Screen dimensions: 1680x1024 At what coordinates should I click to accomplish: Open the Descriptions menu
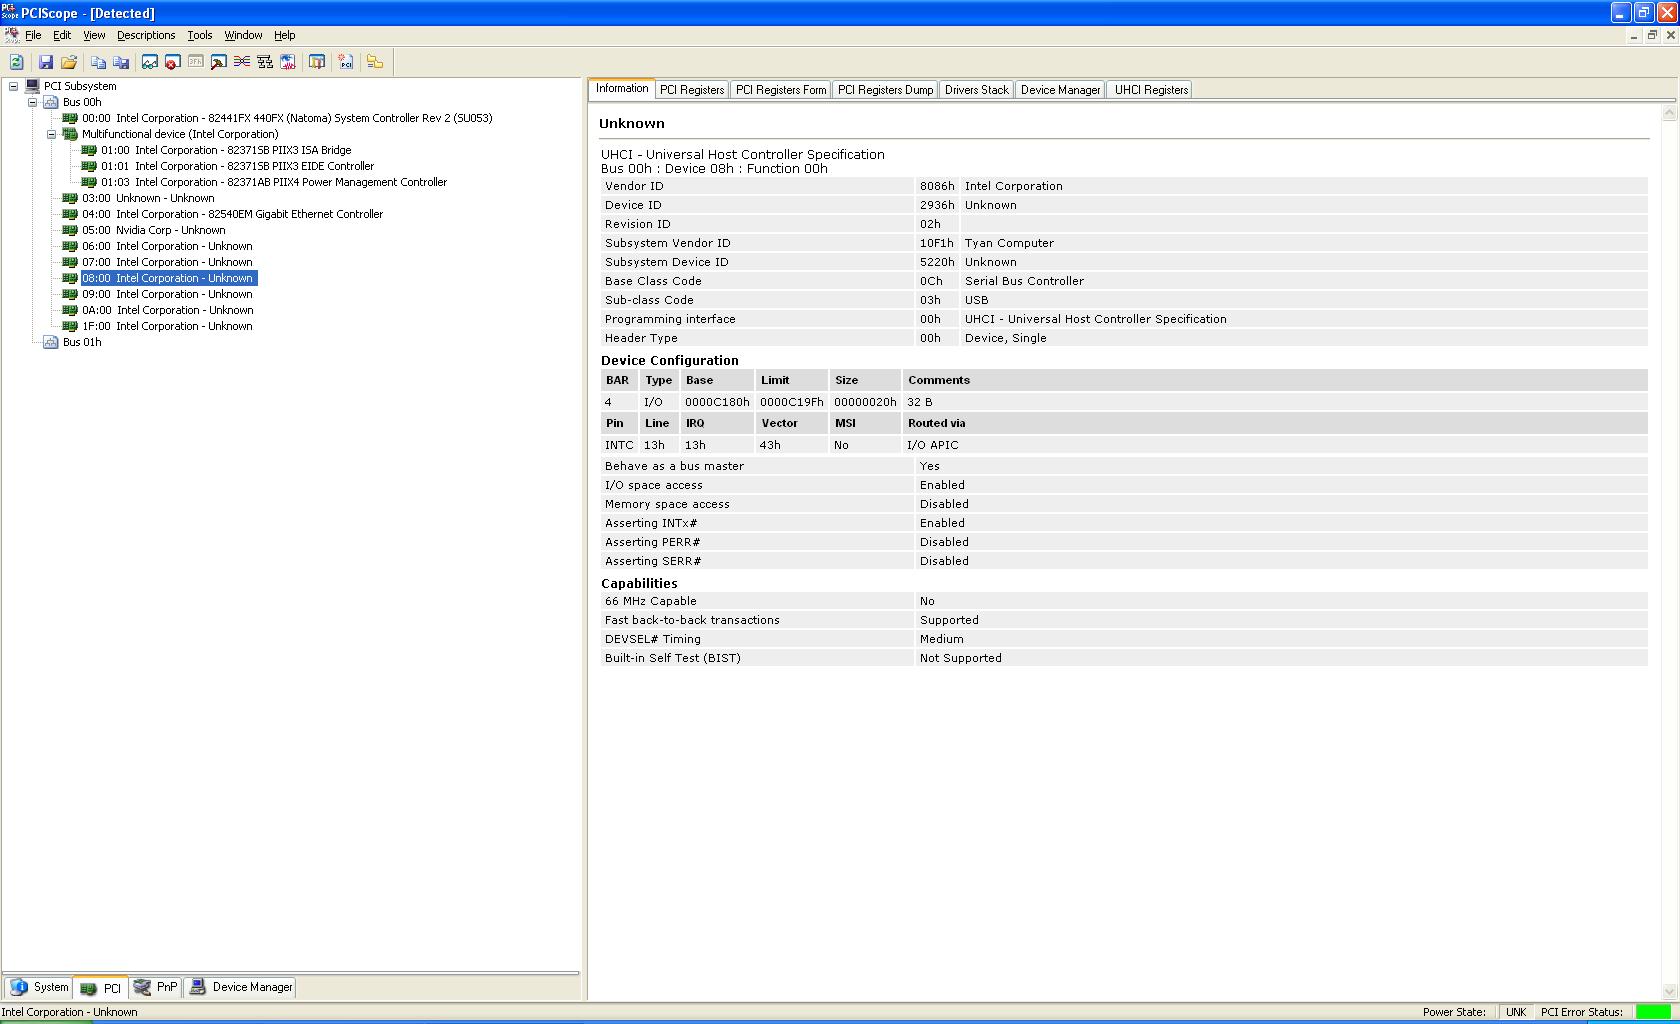coord(145,35)
